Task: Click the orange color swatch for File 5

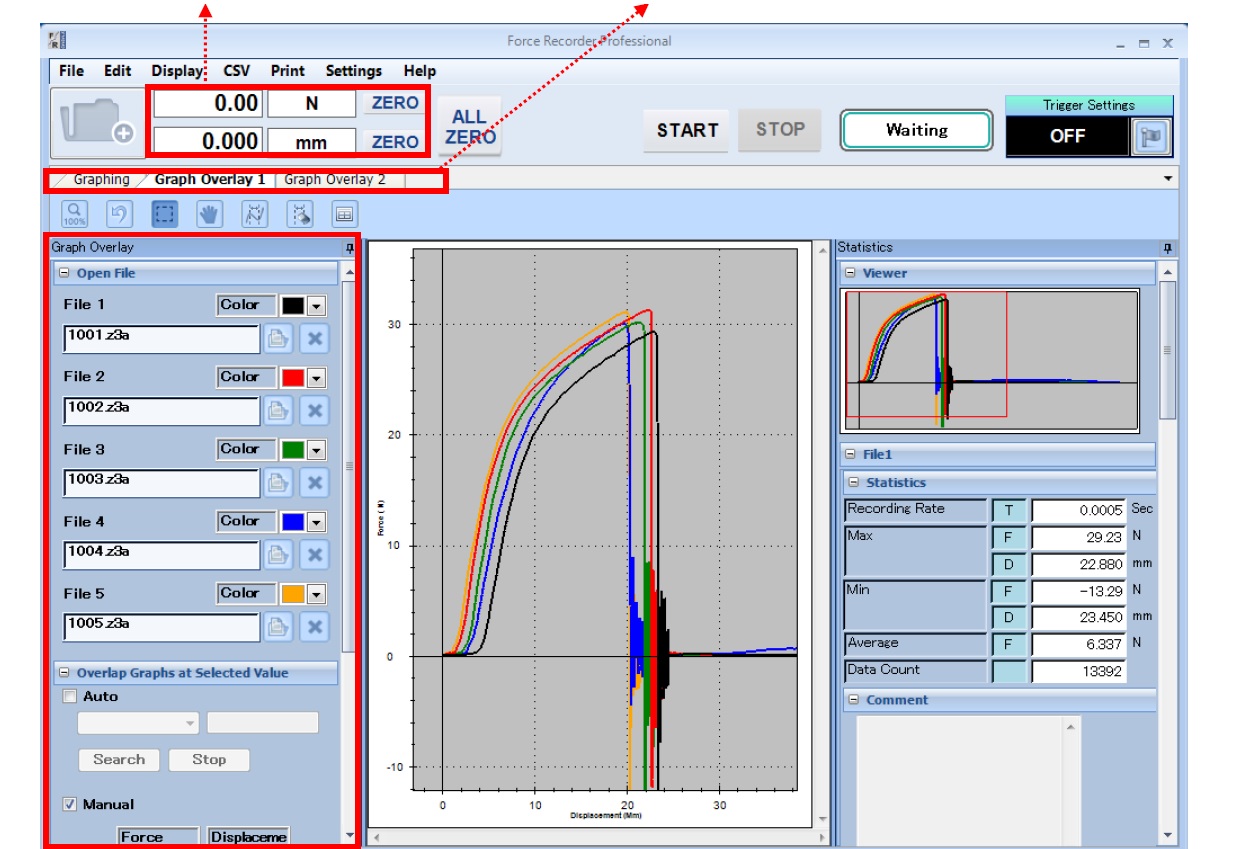Action: pos(292,594)
